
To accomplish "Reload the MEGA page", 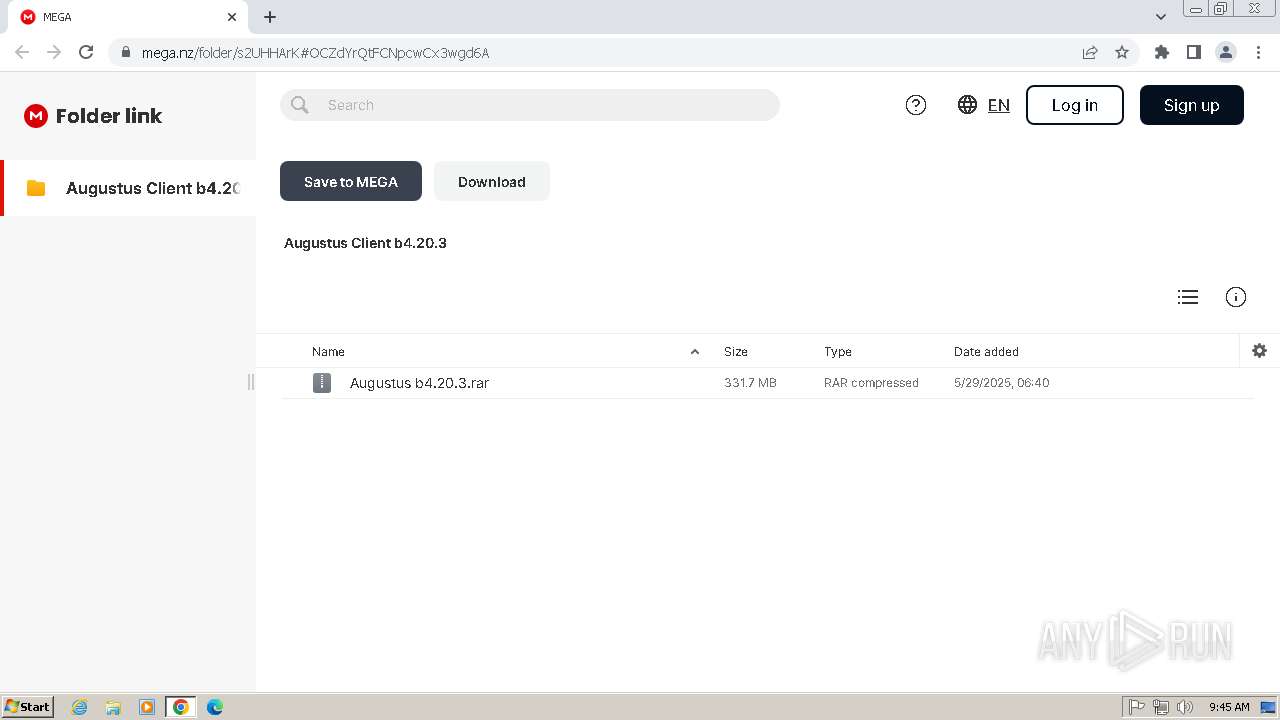I will click(x=86, y=53).
